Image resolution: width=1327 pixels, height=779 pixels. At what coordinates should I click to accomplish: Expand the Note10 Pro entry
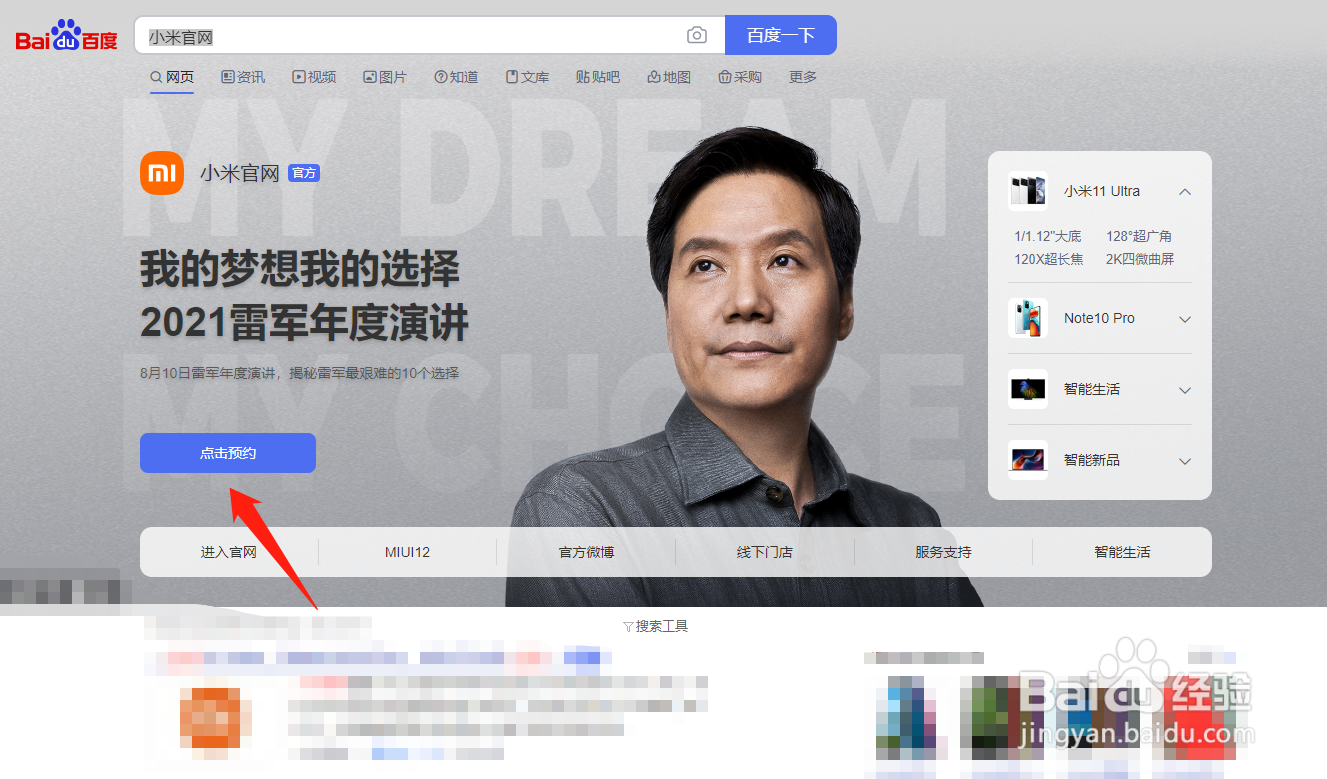coord(1184,319)
